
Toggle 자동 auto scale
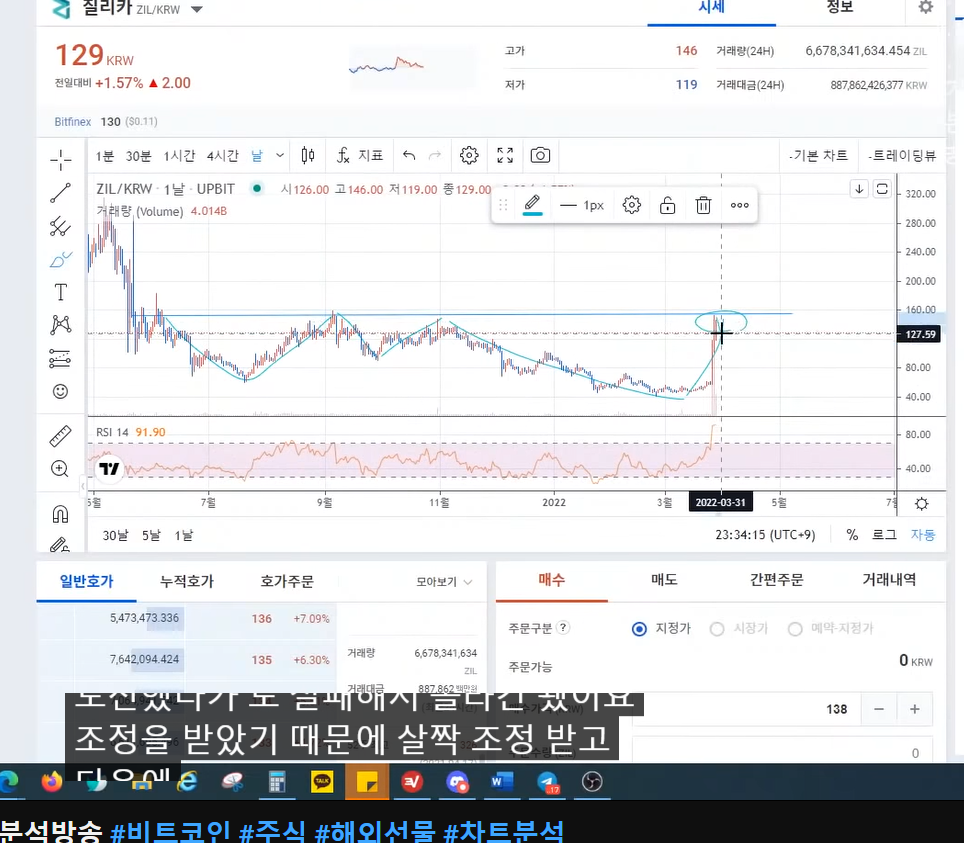[x=923, y=535]
